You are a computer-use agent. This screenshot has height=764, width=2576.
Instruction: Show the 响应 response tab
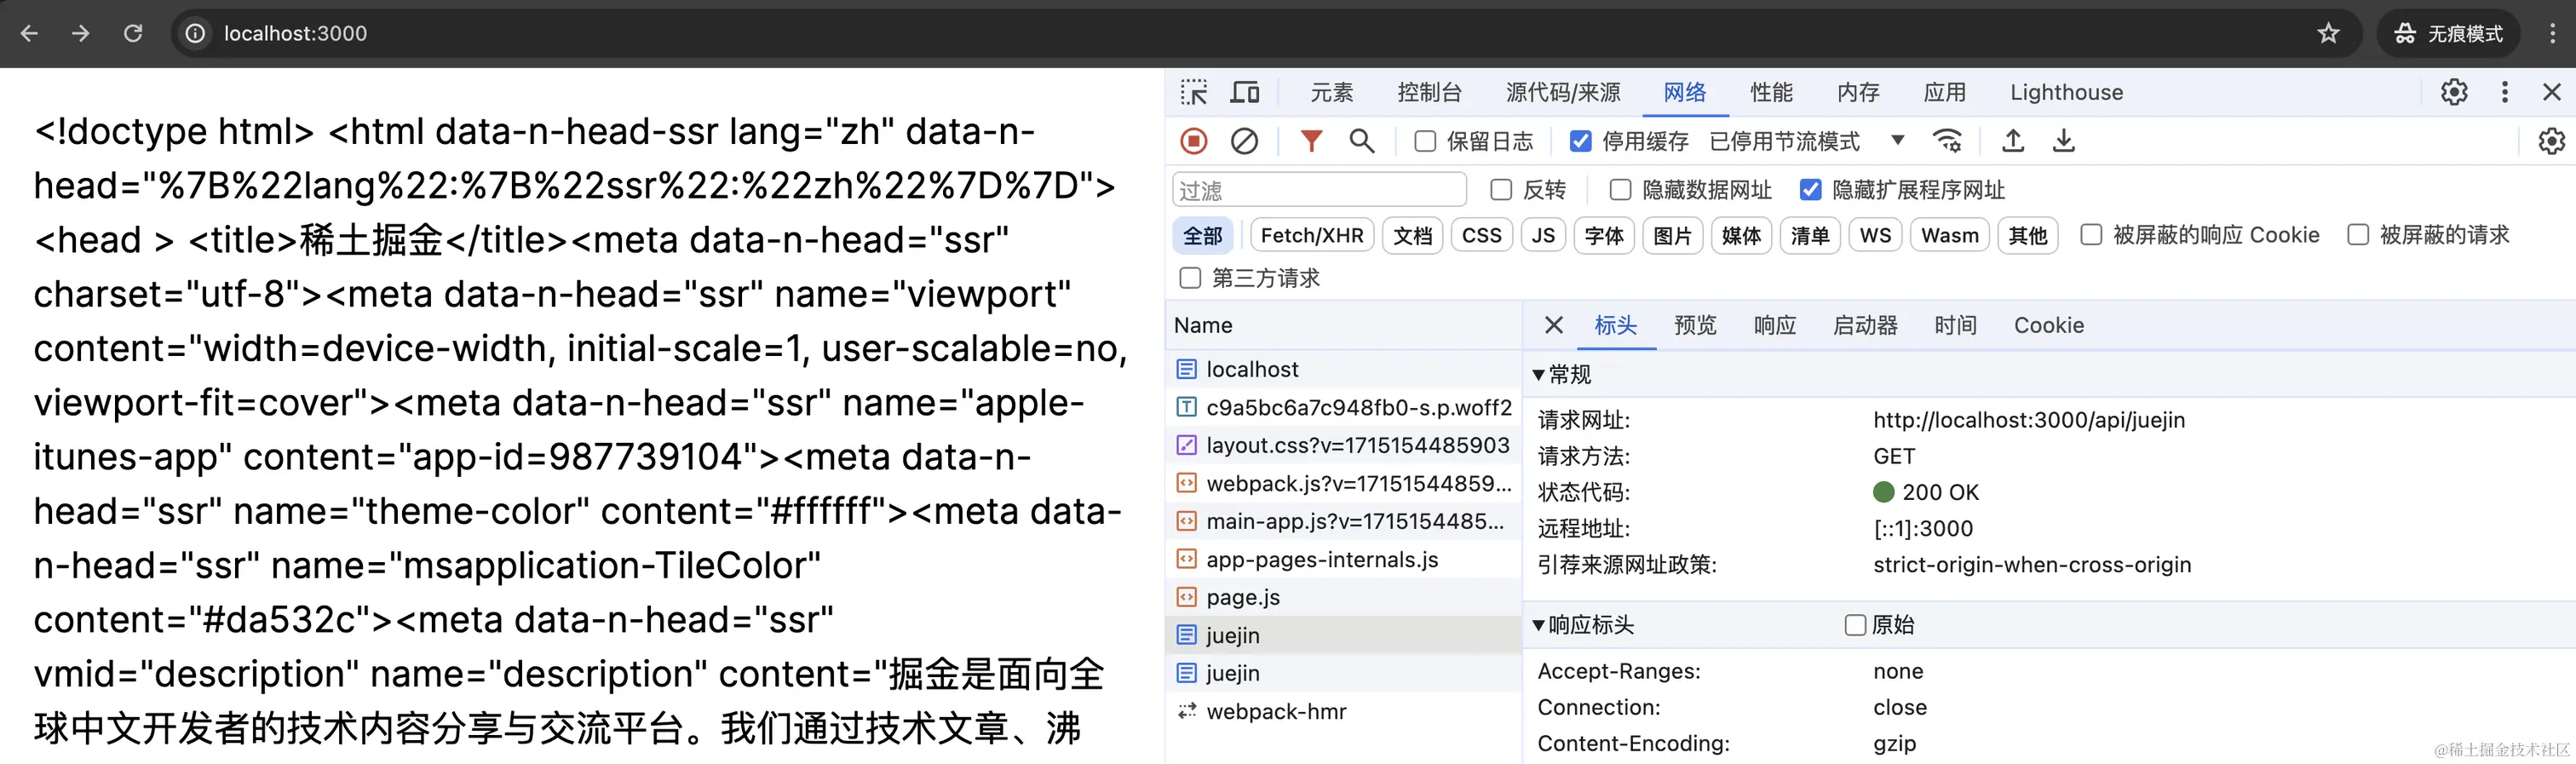click(1775, 325)
